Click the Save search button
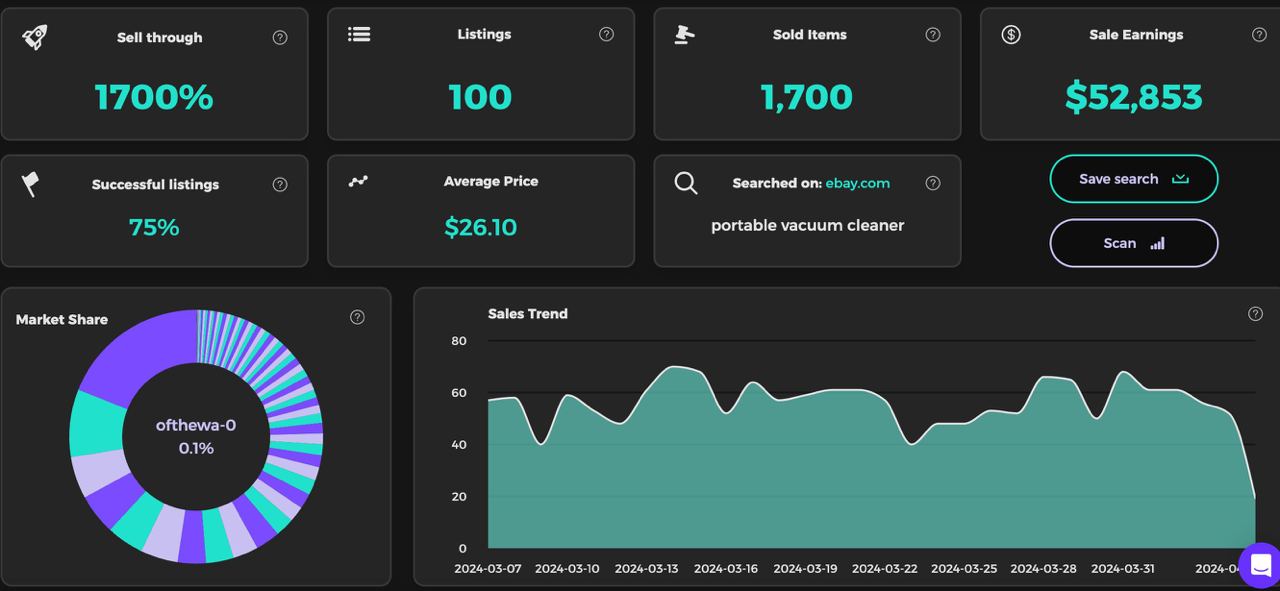This screenshot has width=1280, height=591. point(1134,179)
